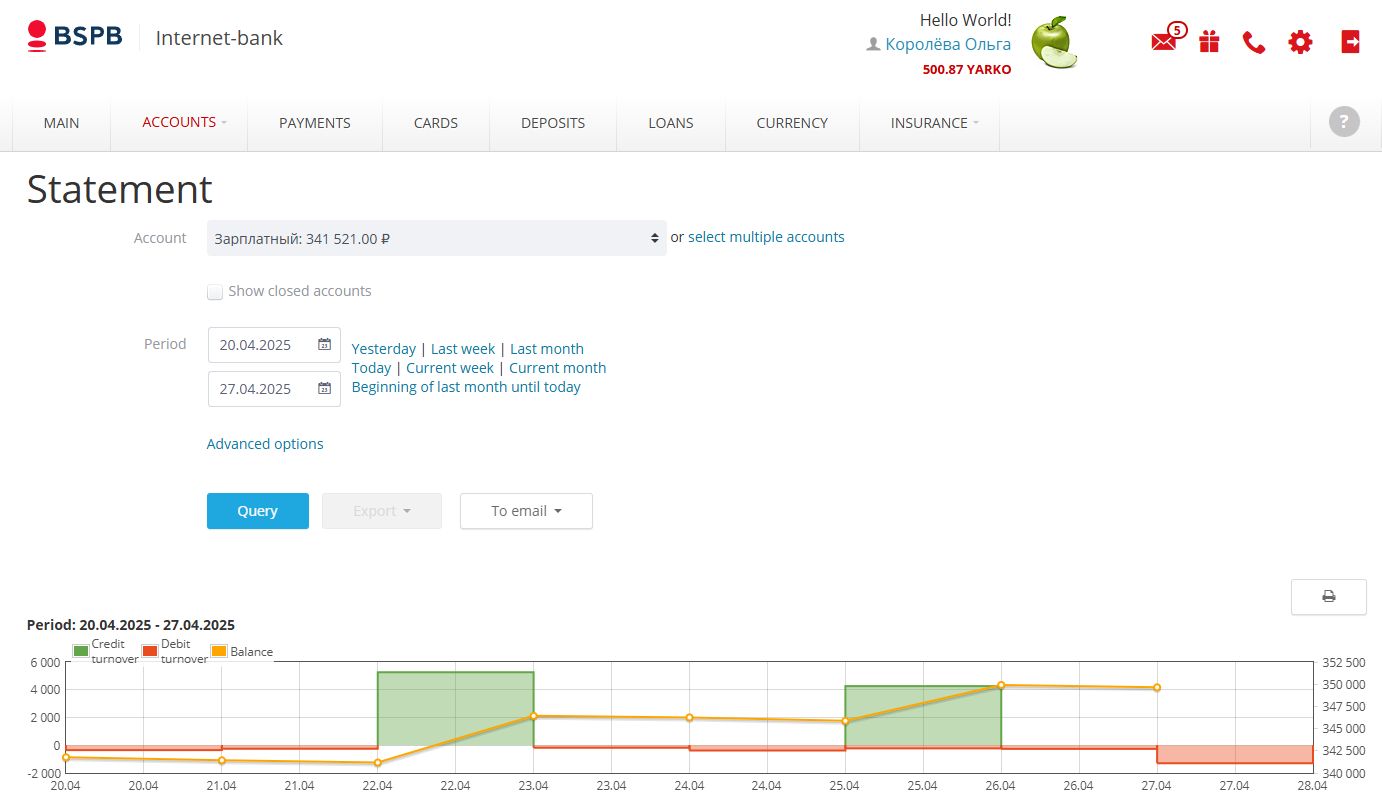Click the help question mark icon
Screen dimensions: 1382x811
1344,122
